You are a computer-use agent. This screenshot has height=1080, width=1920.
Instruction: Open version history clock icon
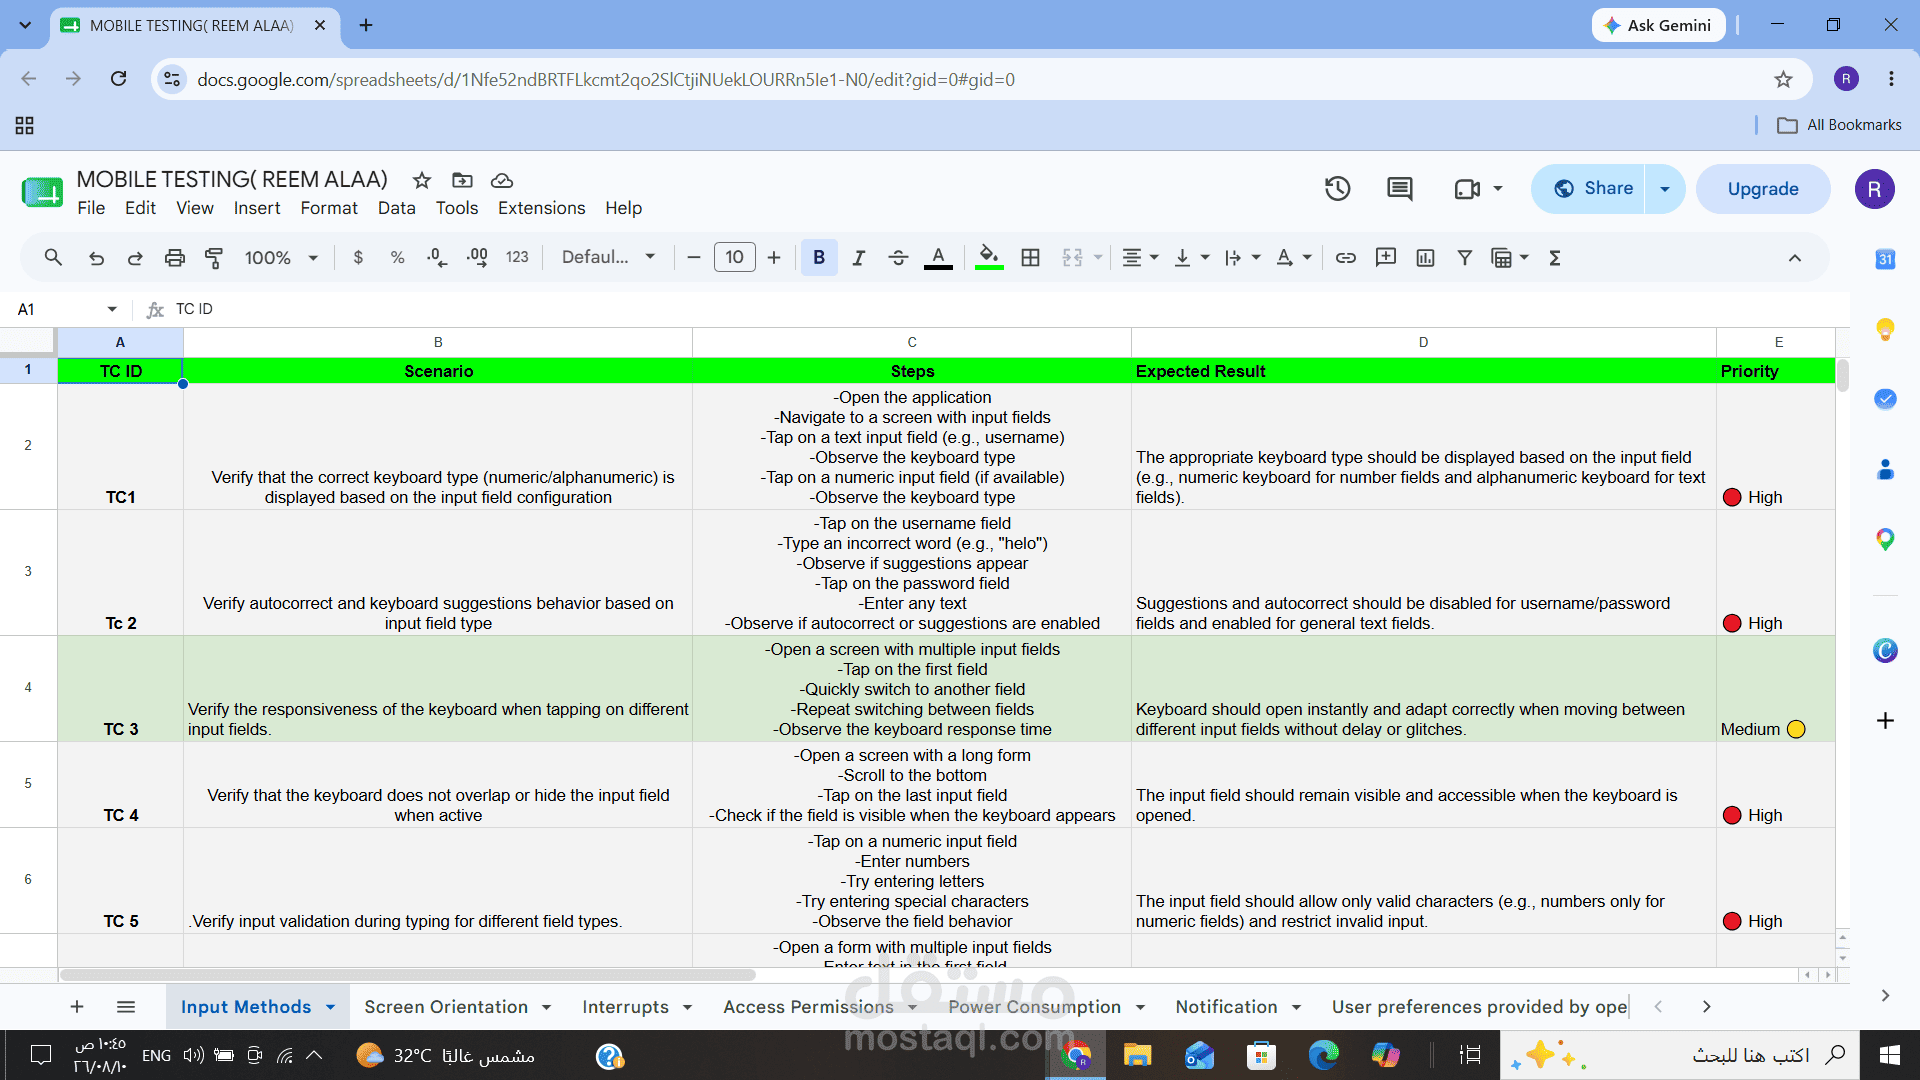(1338, 188)
